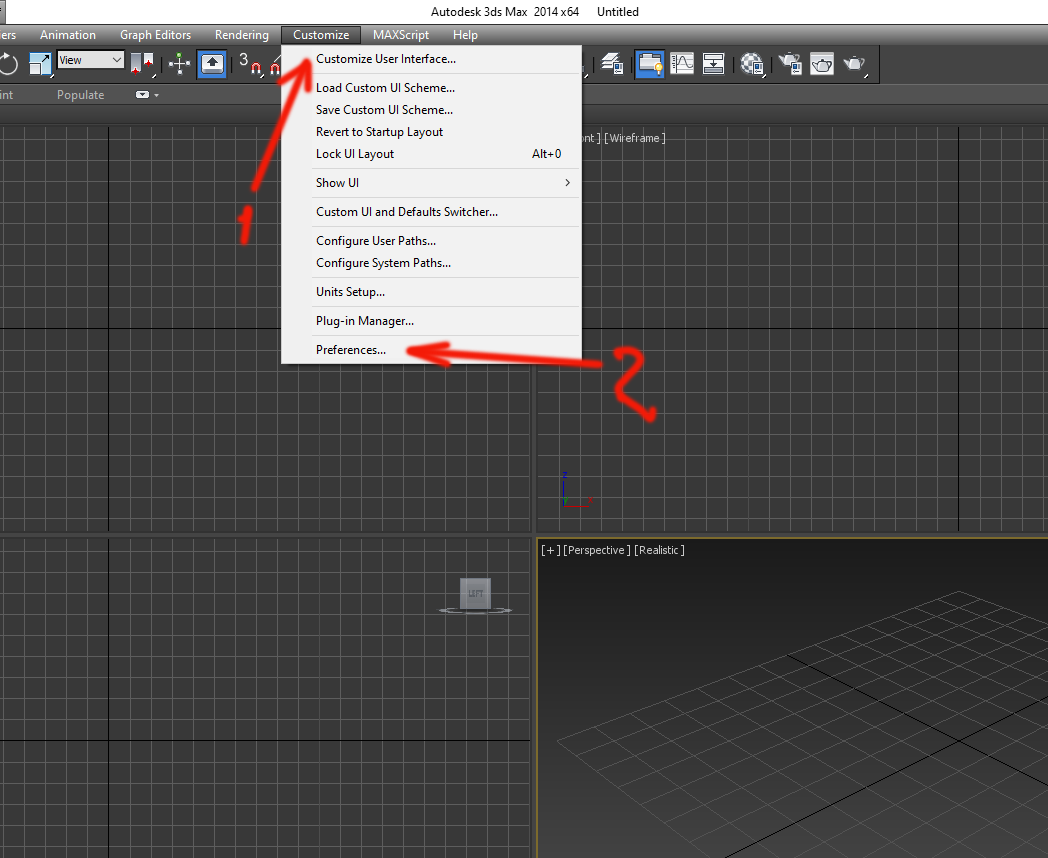Open the Manage Layers dialog icon

612,64
